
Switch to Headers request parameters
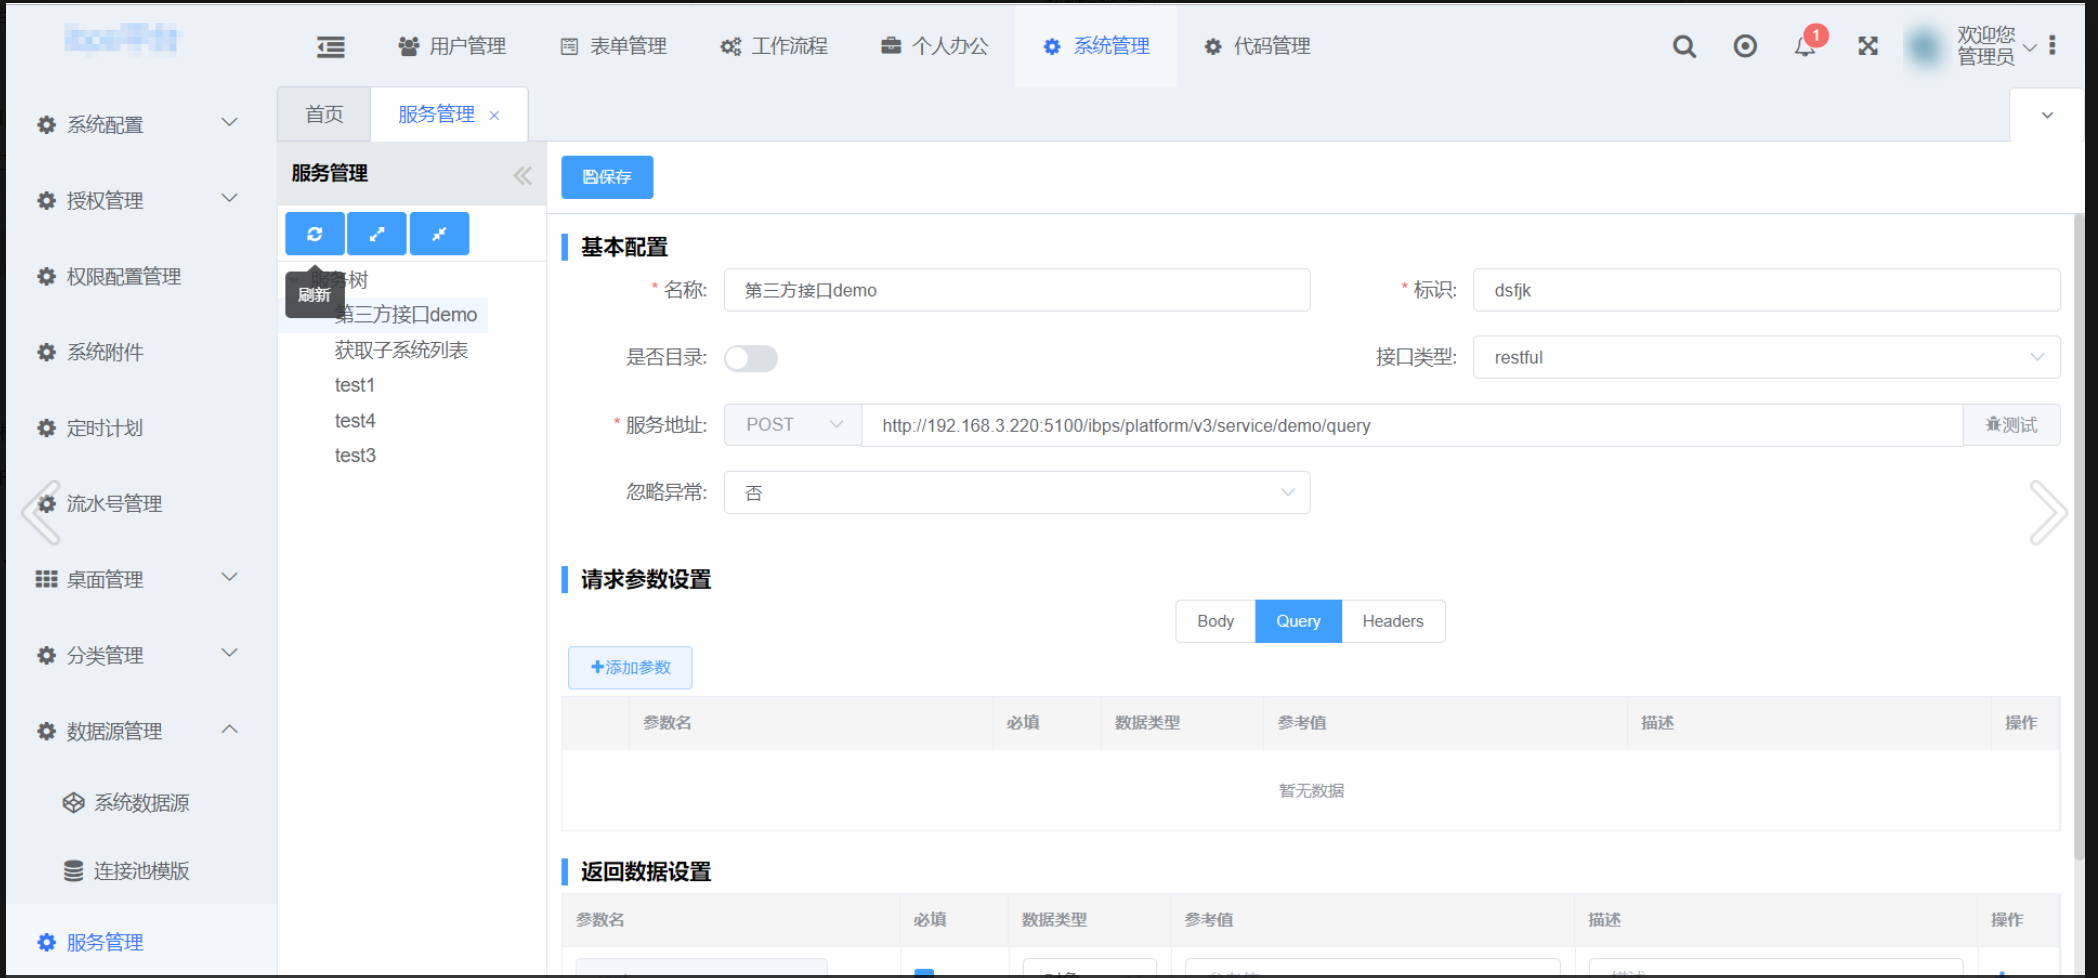click(1392, 621)
